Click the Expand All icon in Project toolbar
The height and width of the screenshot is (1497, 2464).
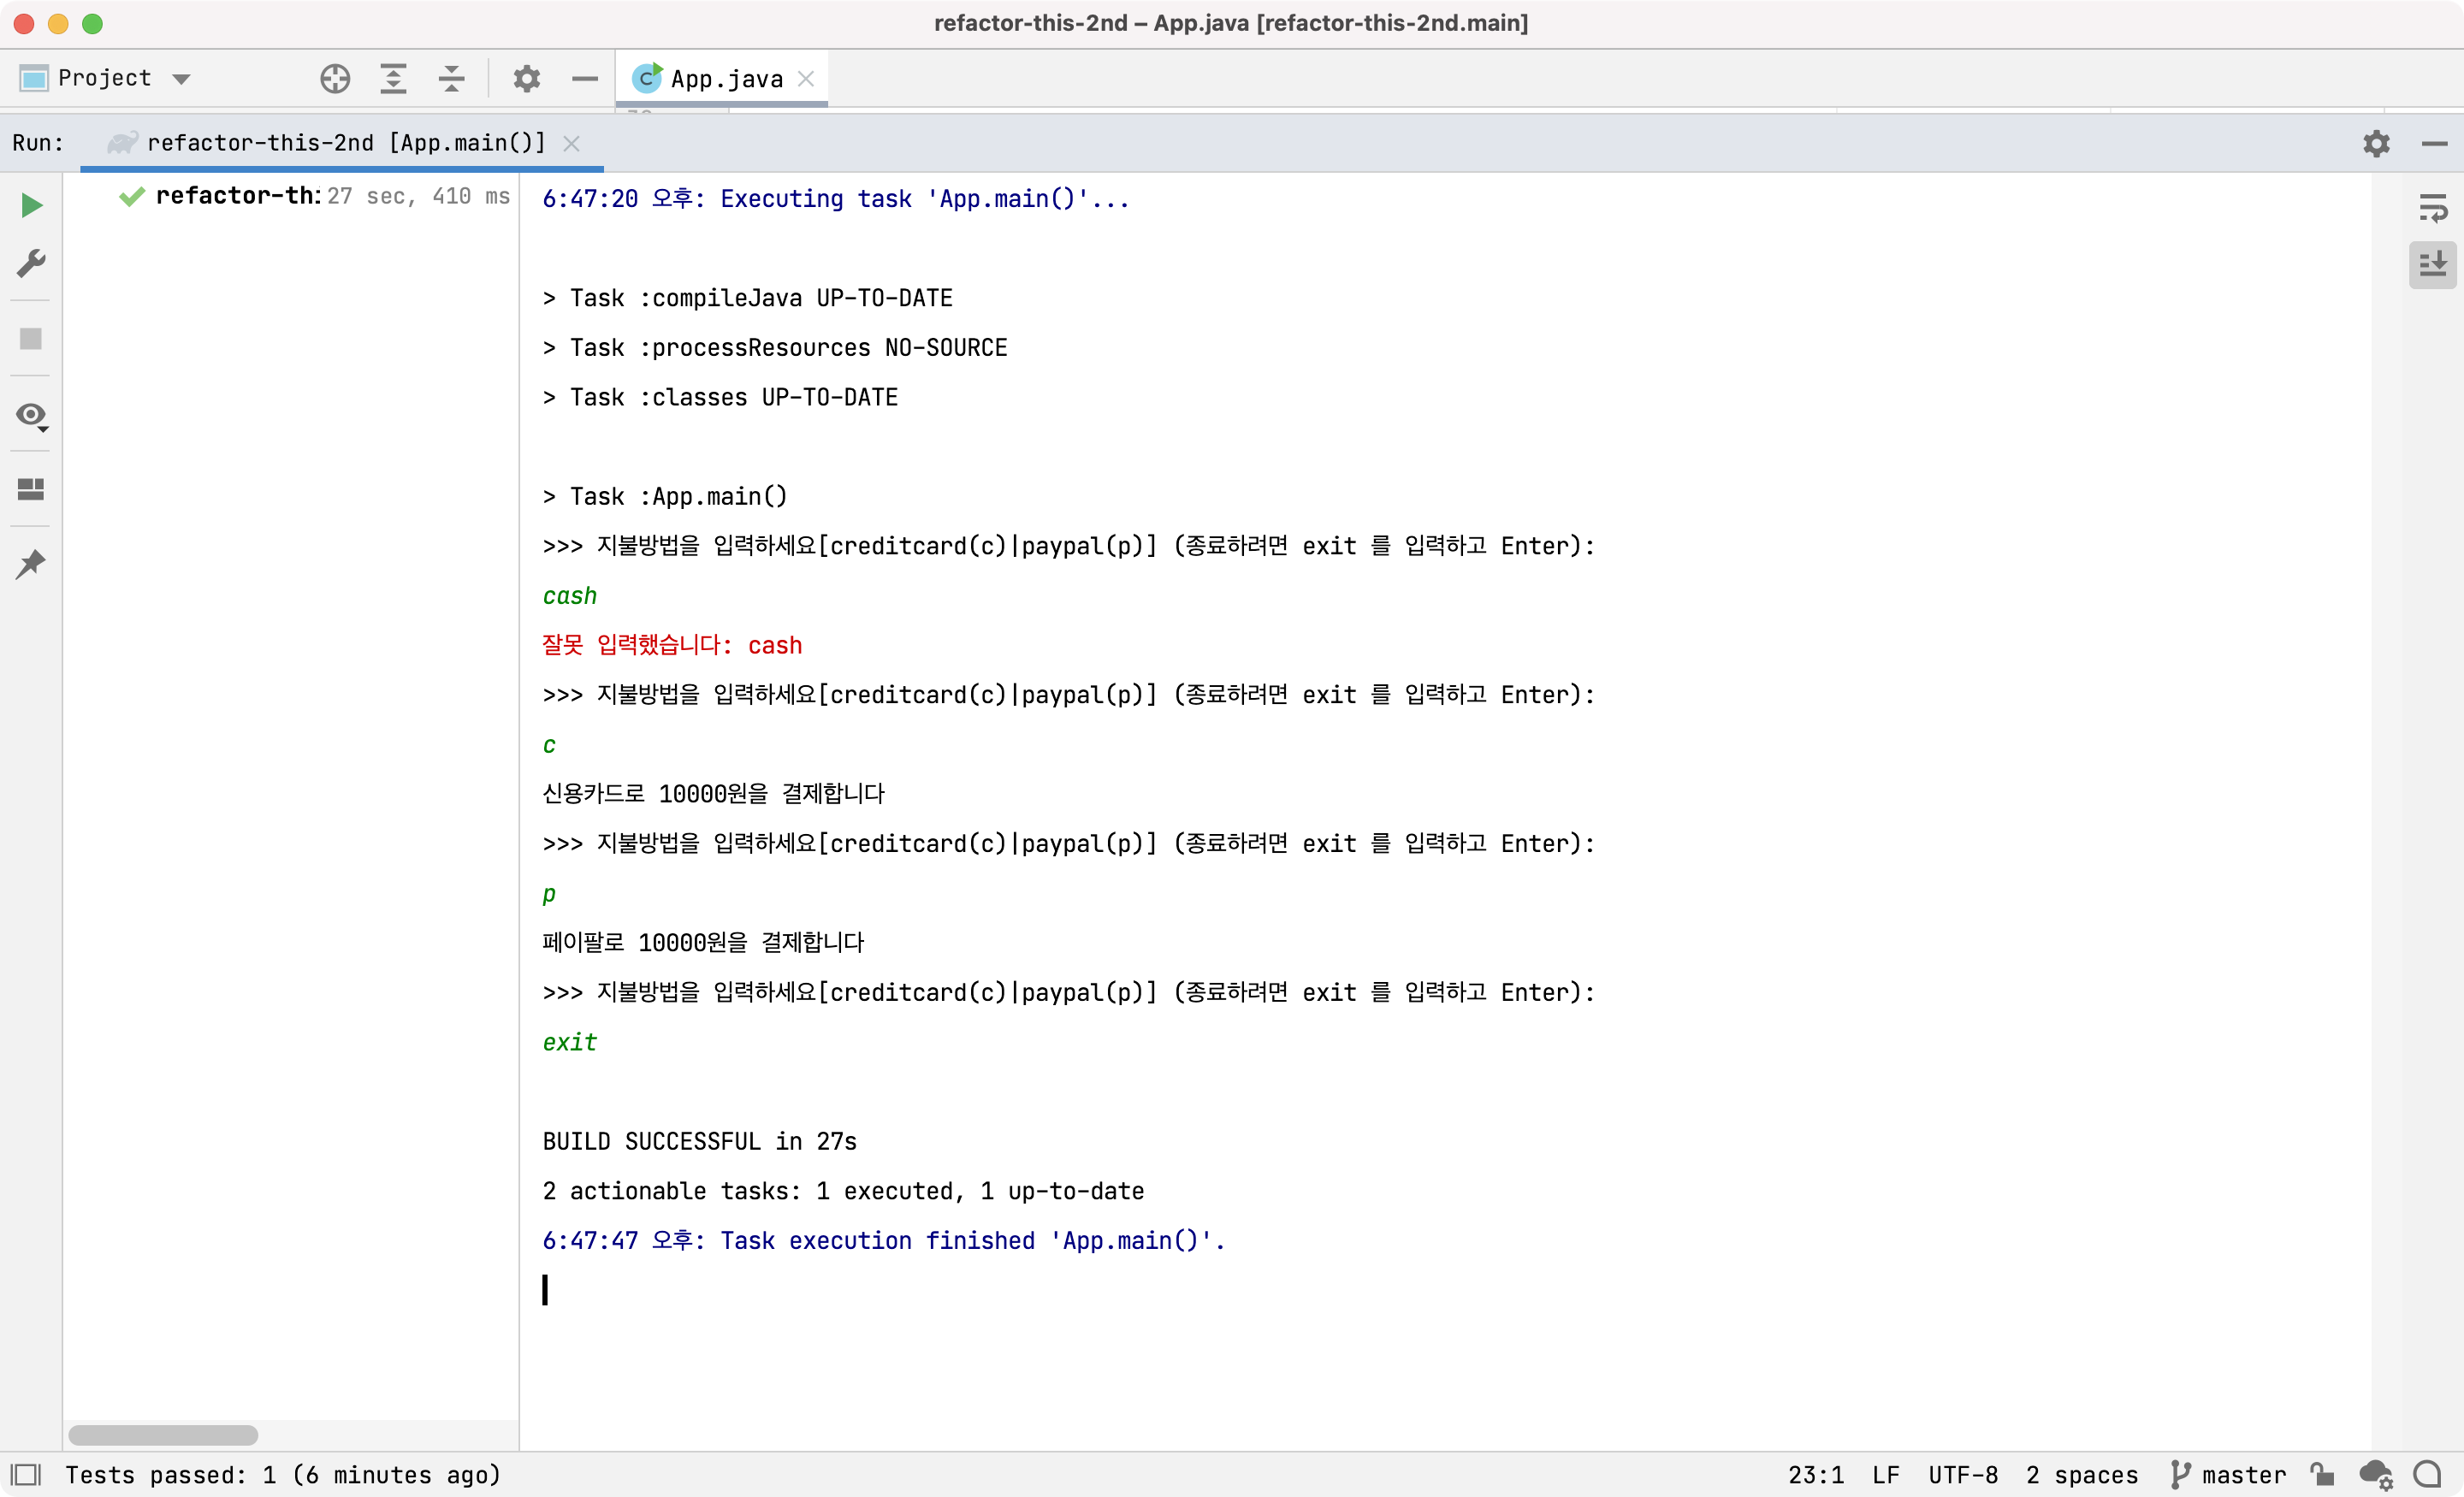[x=393, y=78]
